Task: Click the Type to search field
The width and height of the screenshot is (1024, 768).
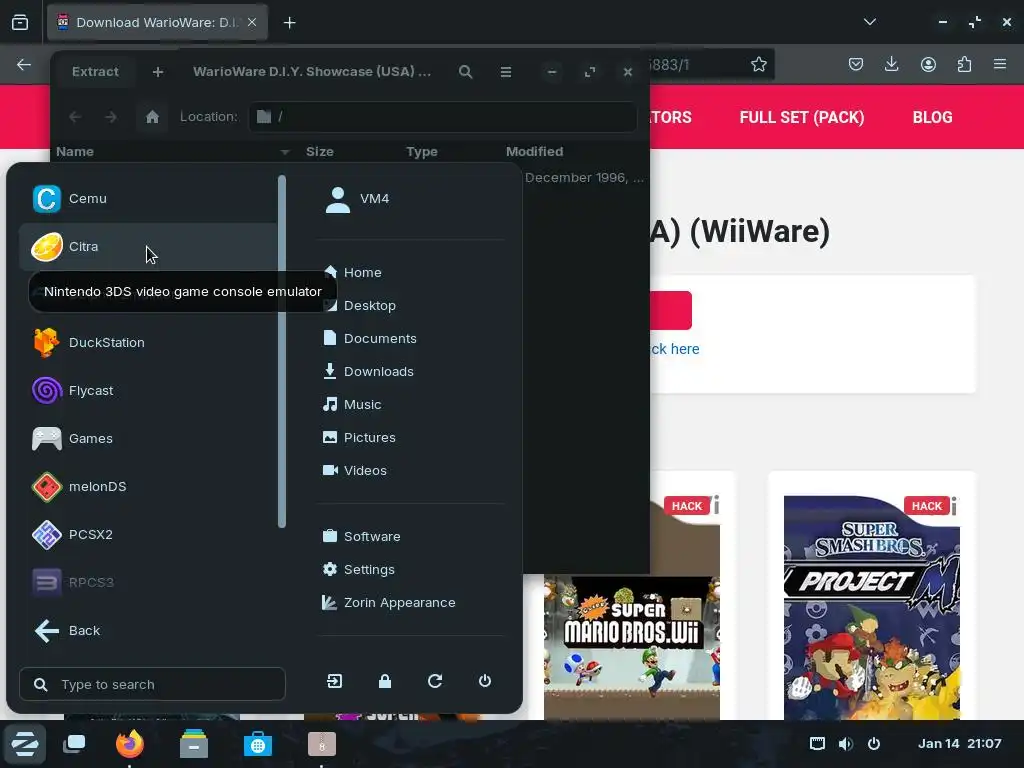Action: [x=152, y=684]
